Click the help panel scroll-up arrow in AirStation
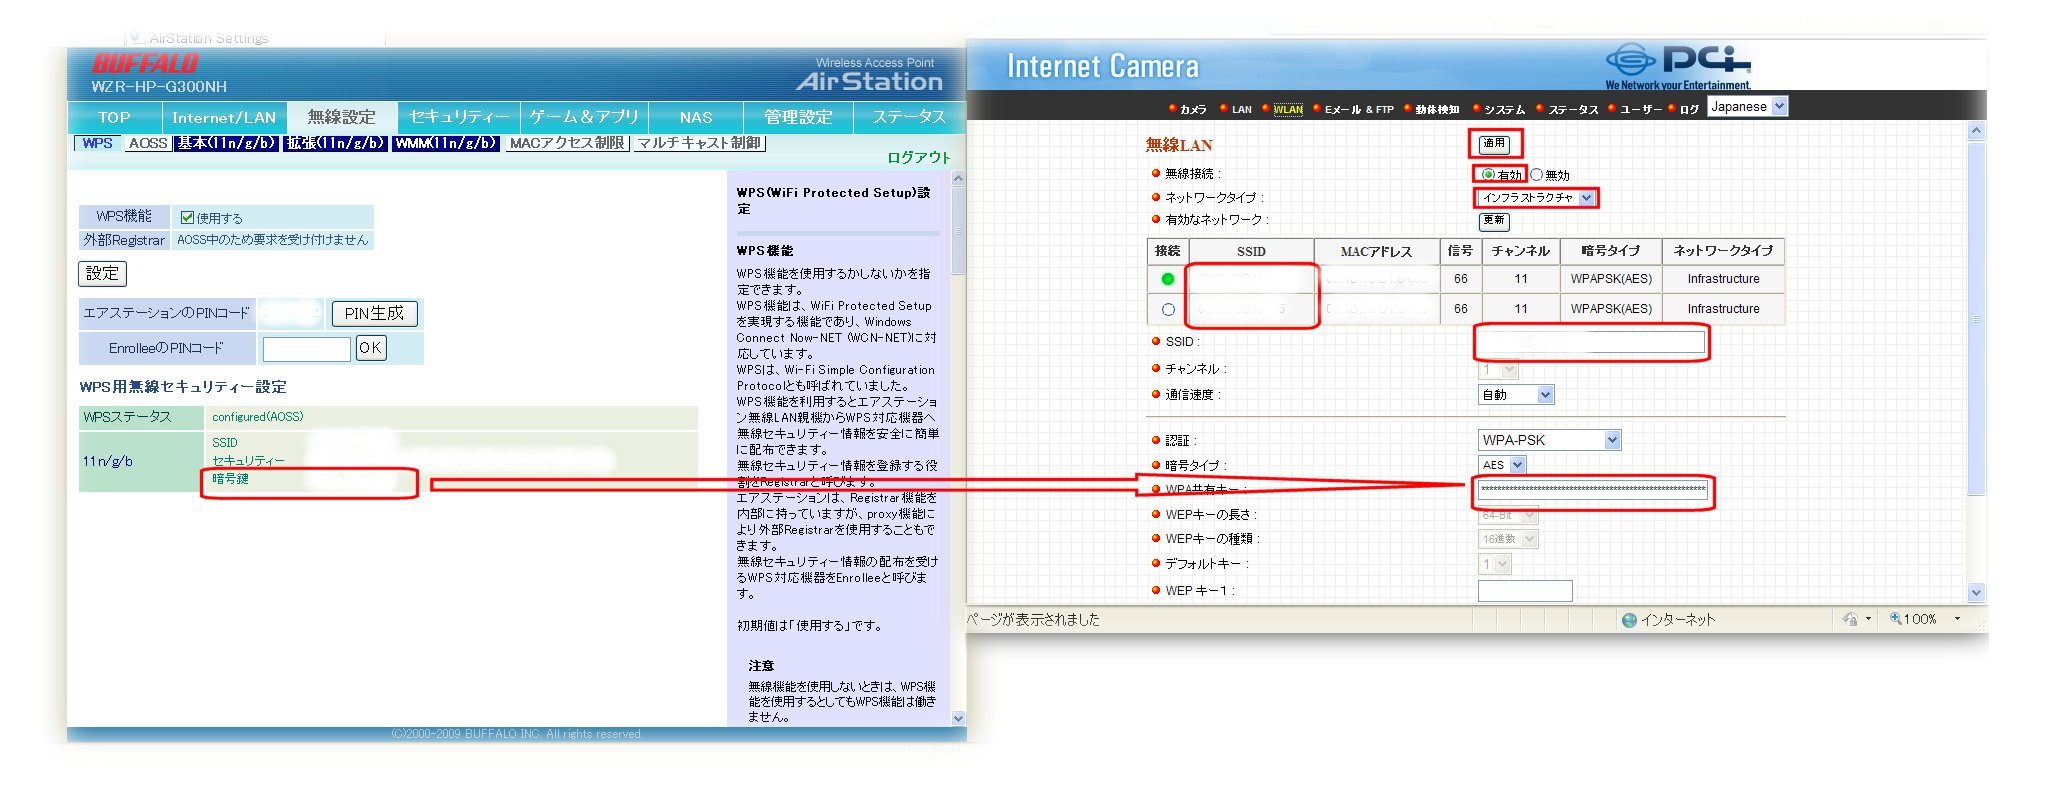Viewport: 2053px width, 797px height. [x=958, y=178]
